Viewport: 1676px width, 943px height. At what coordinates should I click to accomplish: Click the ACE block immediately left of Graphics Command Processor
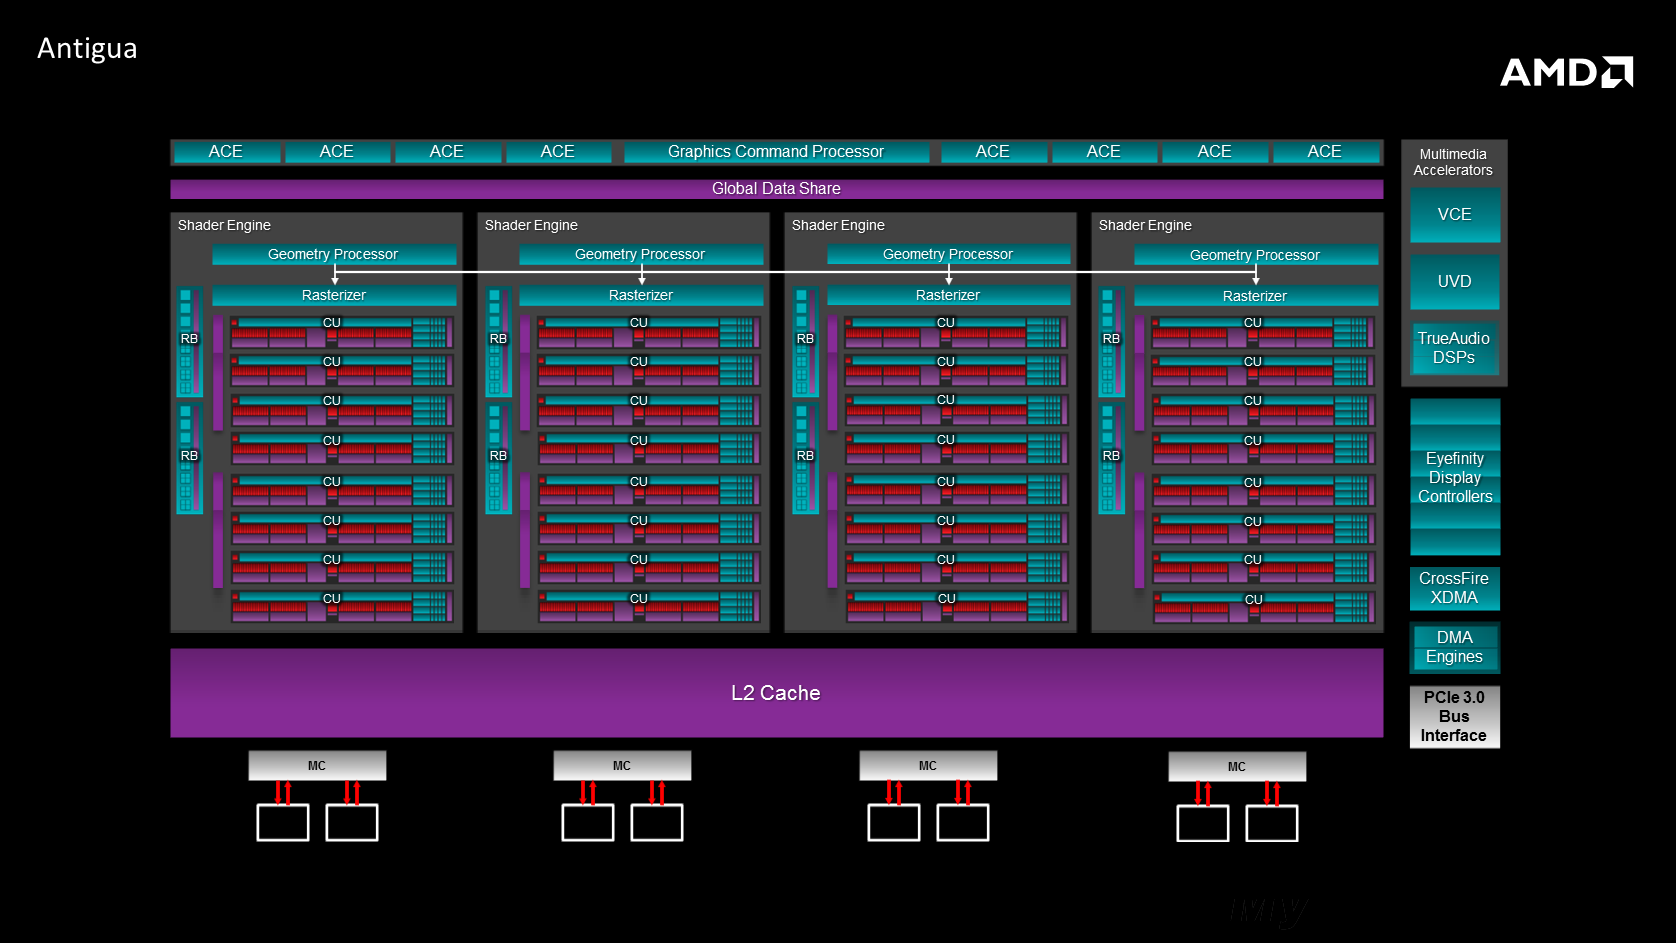[x=558, y=152]
